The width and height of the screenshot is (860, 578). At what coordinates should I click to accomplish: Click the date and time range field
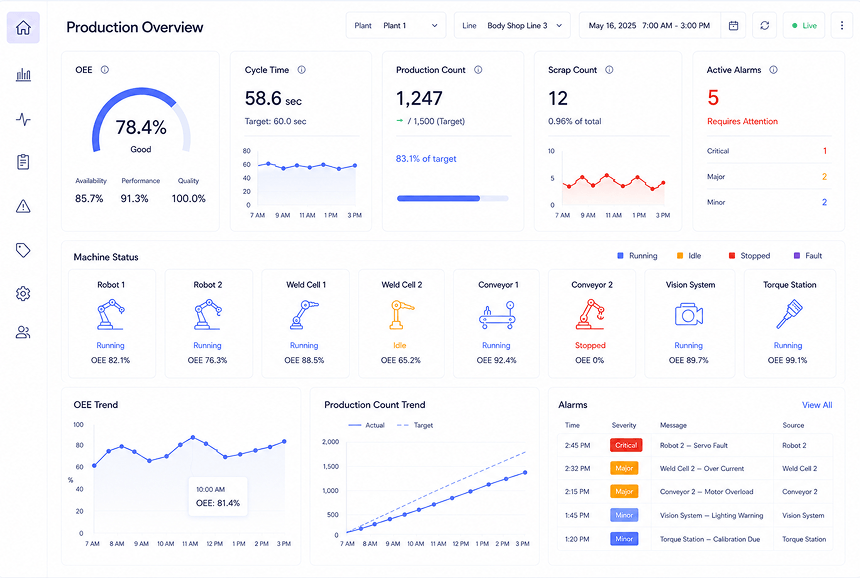649,26
